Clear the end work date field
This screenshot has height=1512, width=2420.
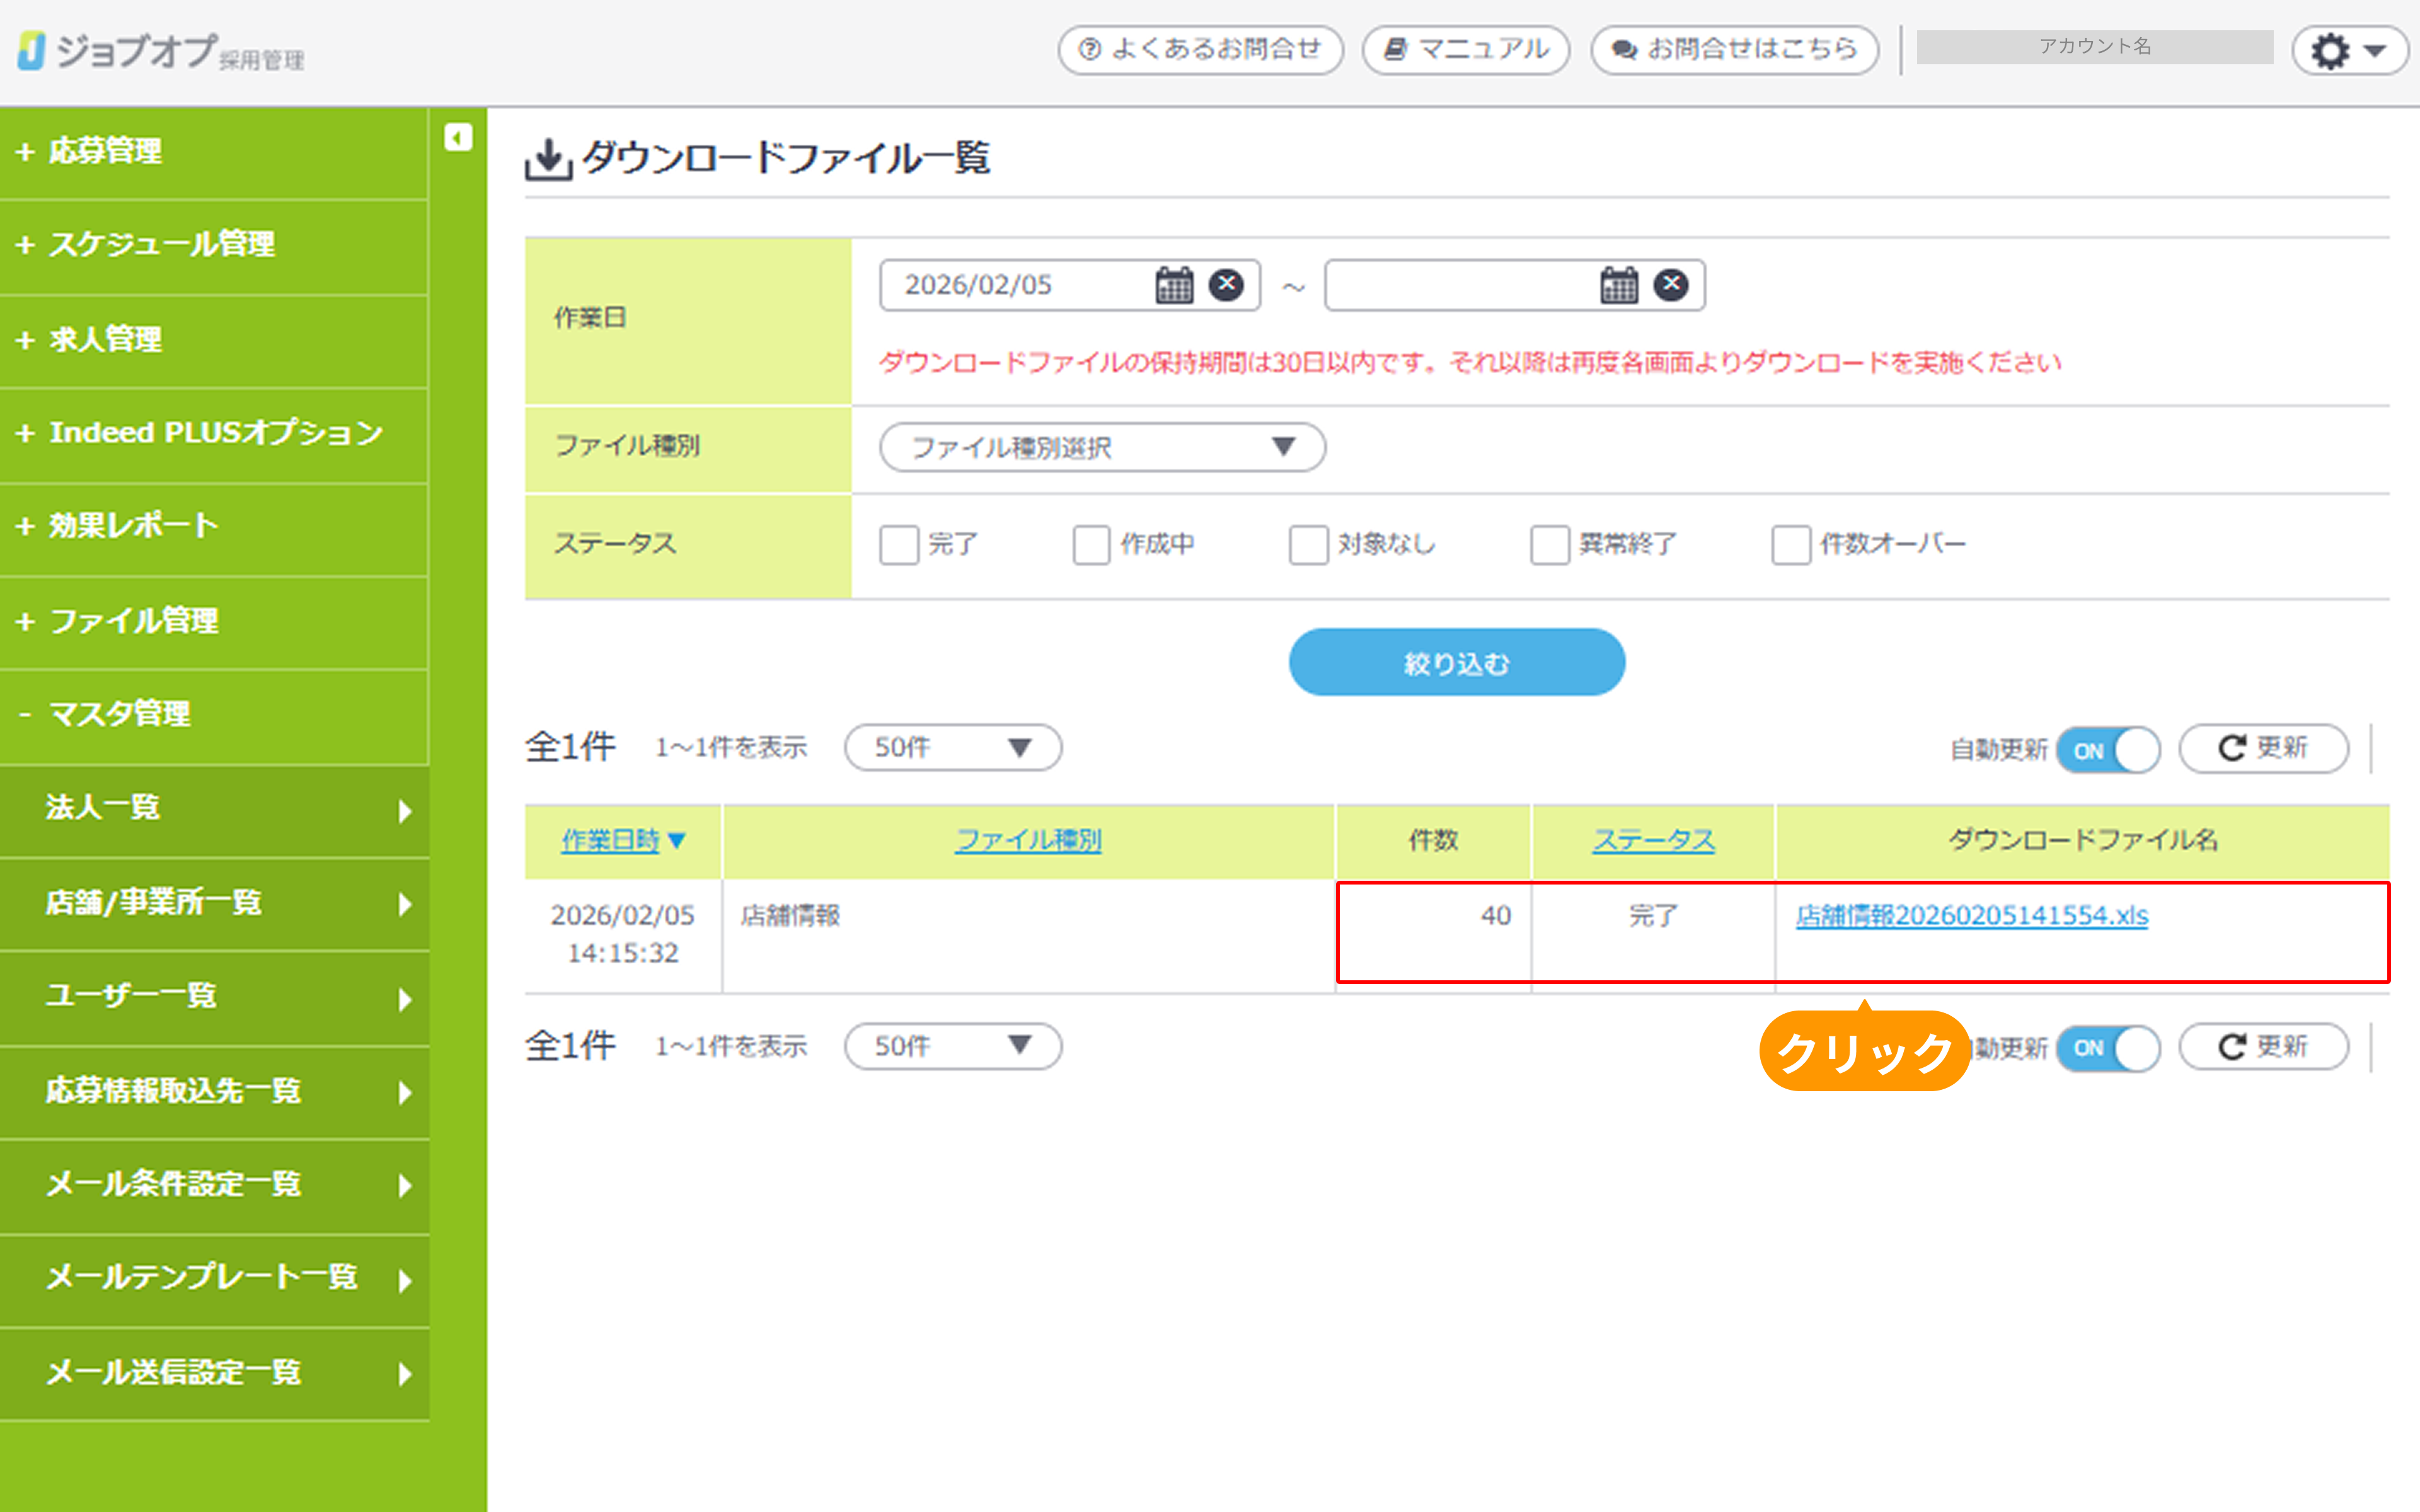tap(1670, 285)
